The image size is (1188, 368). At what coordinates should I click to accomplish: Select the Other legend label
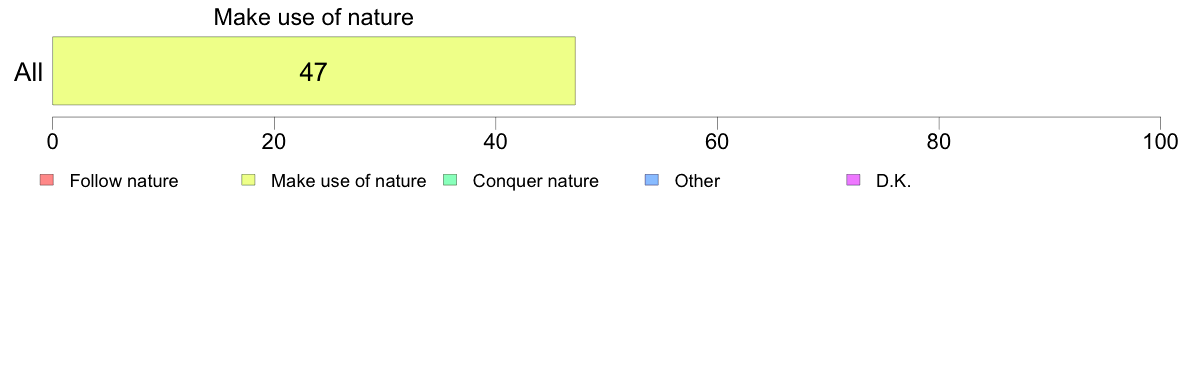point(697,181)
